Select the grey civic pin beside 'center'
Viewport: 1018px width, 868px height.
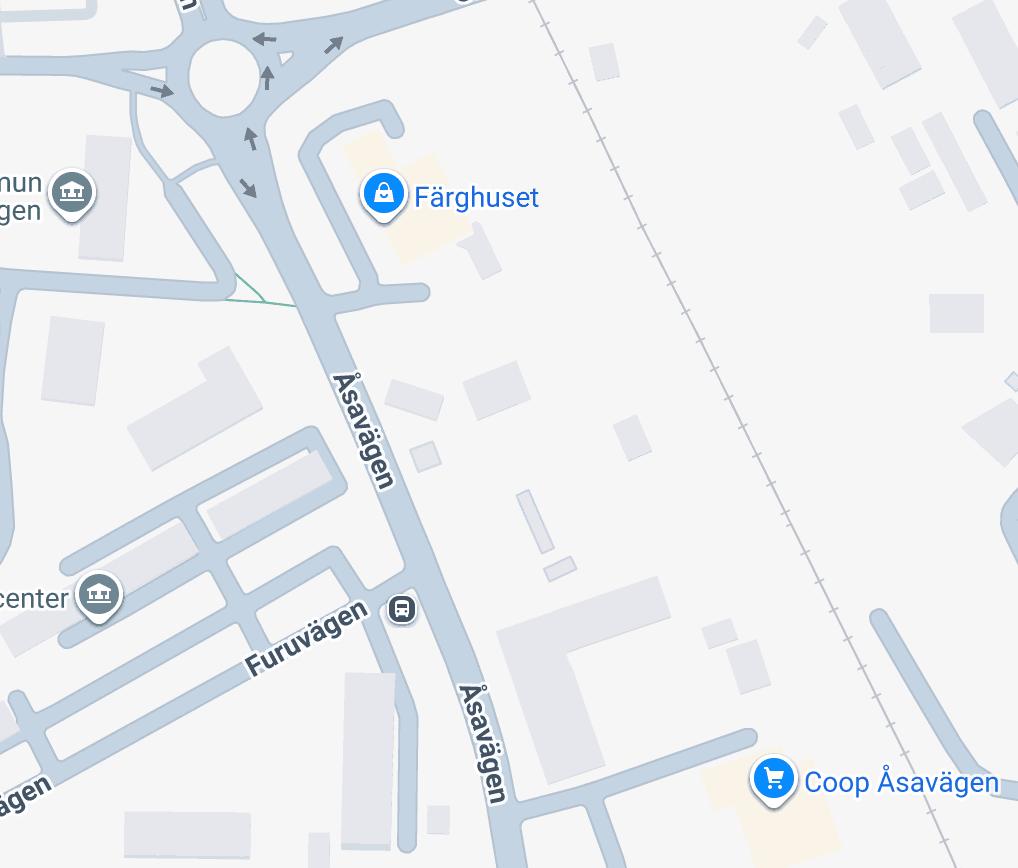coord(99,596)
